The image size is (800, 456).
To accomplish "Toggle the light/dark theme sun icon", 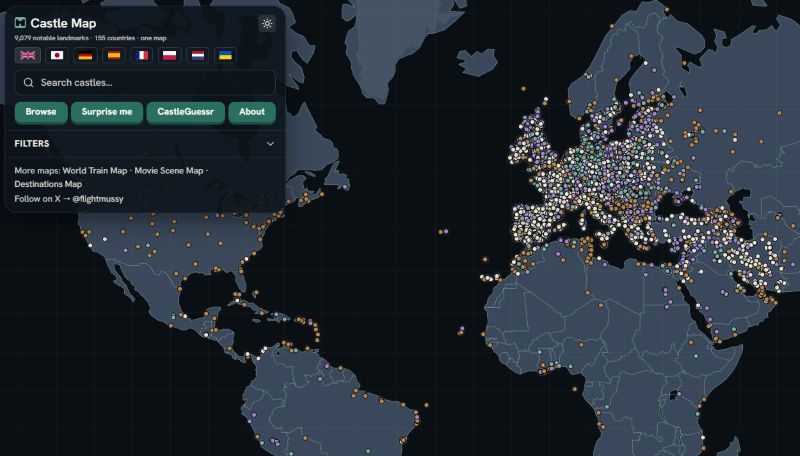I will coord(267,23).
